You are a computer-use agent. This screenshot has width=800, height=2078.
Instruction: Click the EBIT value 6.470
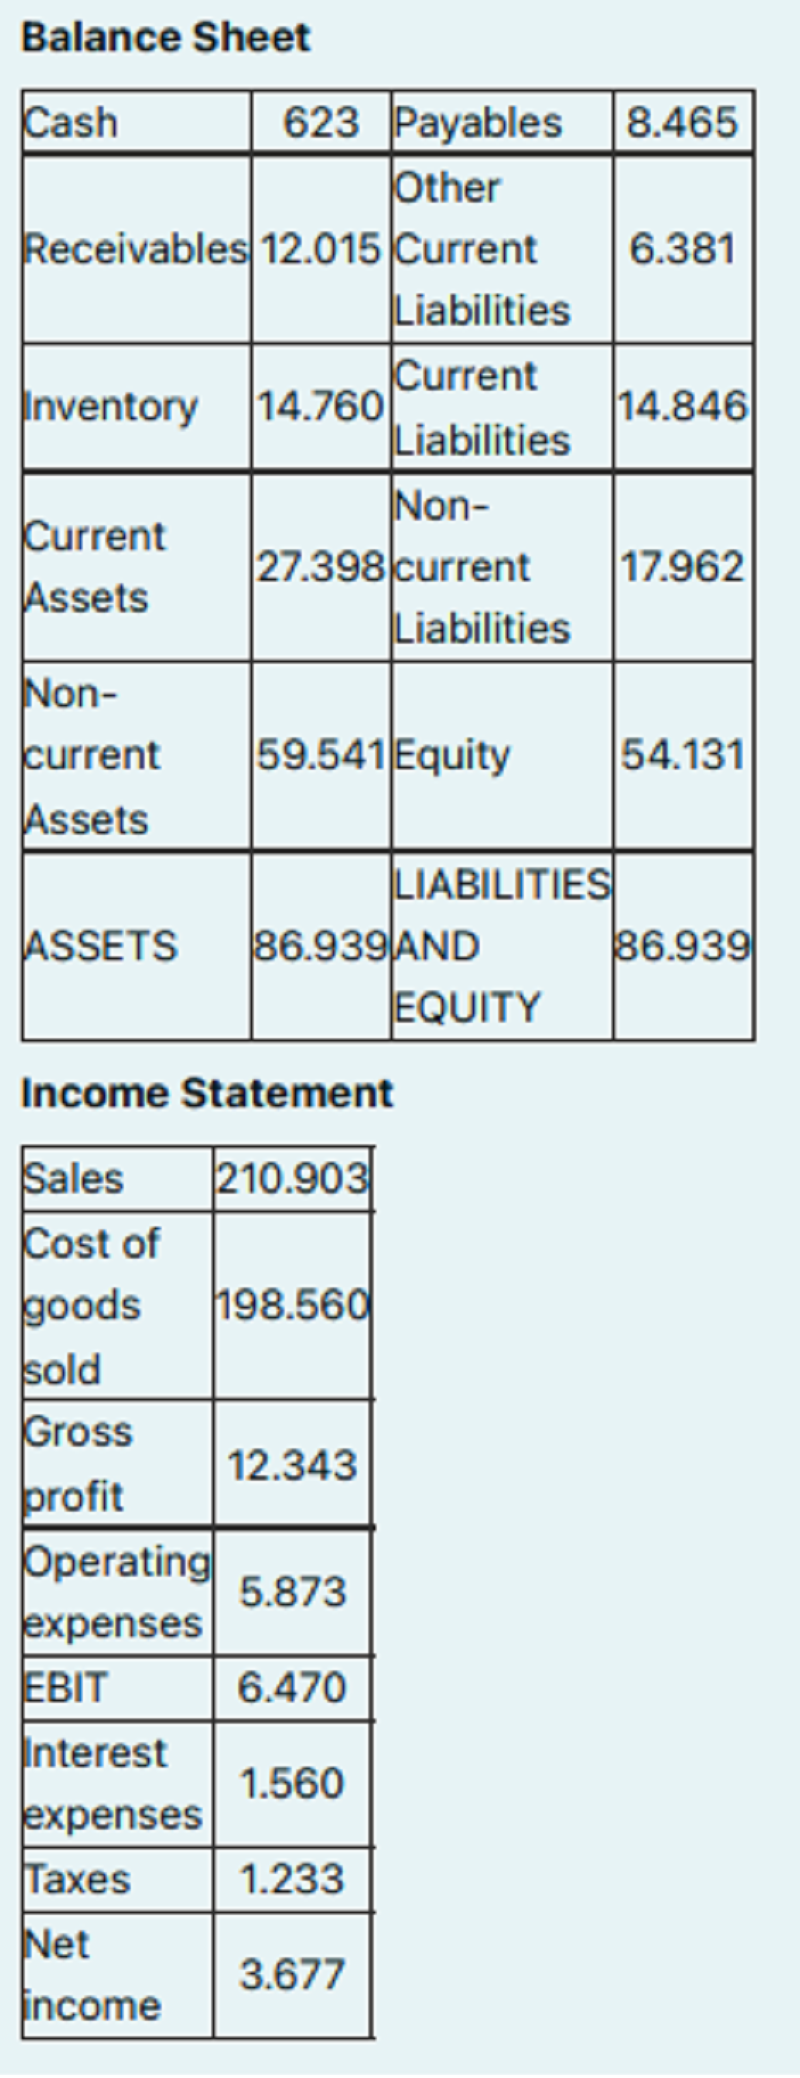[293, 1688]
